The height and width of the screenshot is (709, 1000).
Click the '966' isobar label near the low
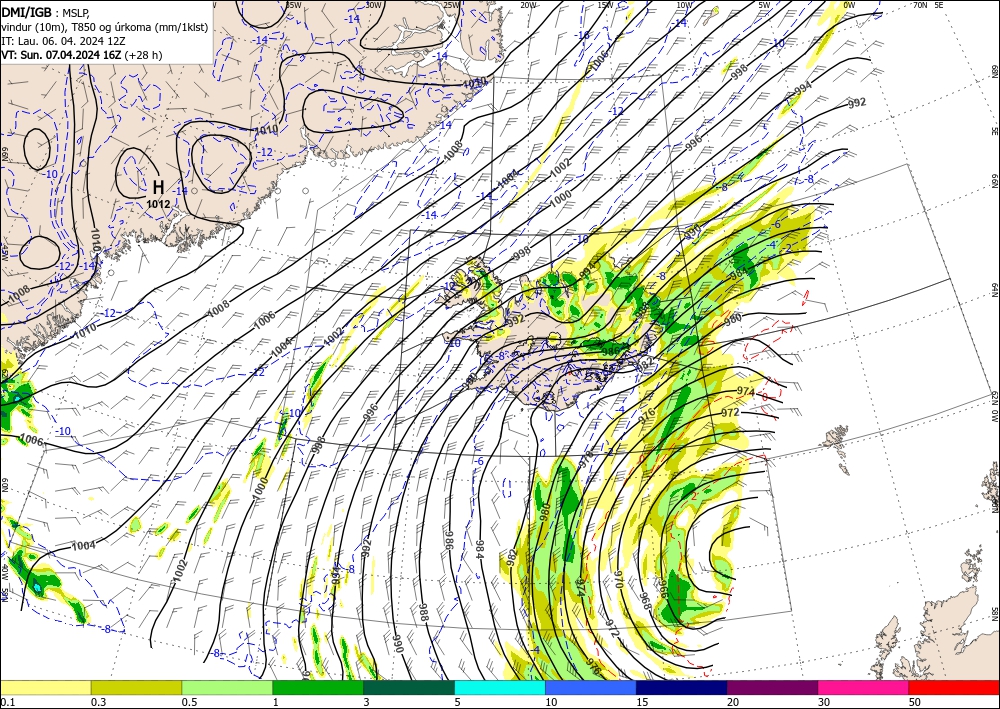[x=663, y=589]
